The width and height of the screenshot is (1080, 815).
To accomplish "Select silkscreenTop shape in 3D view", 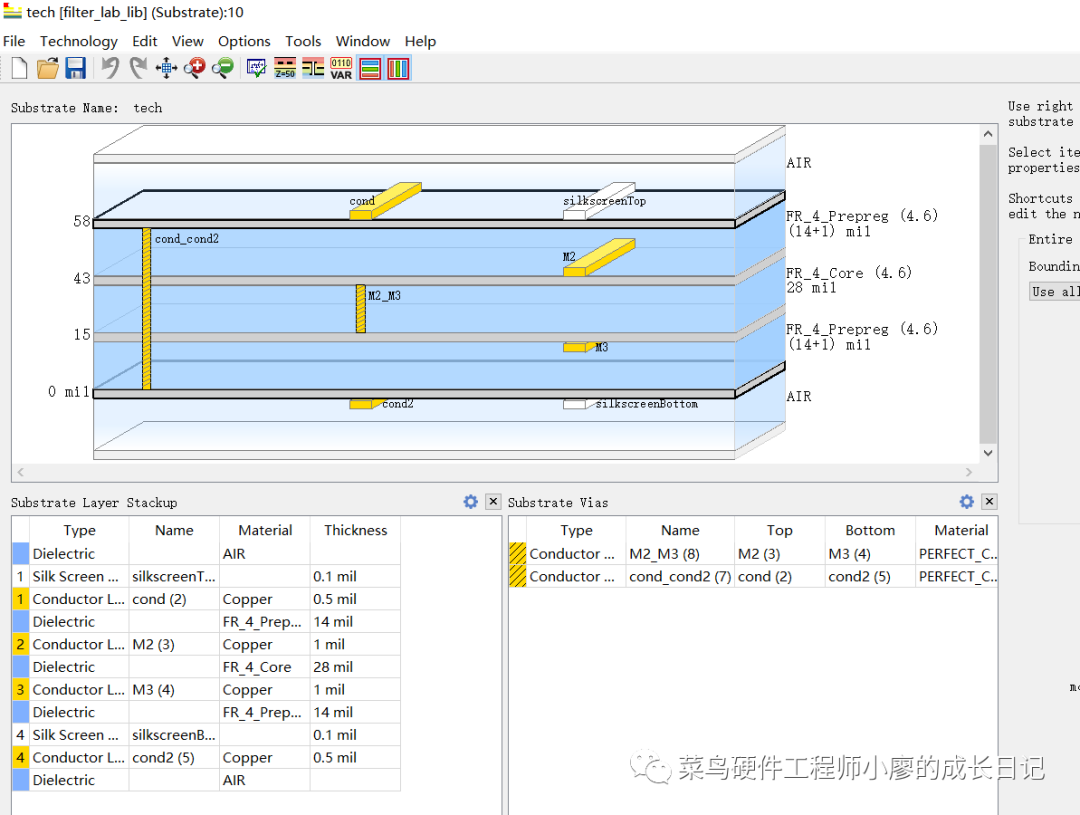I will tap(599, 200).
